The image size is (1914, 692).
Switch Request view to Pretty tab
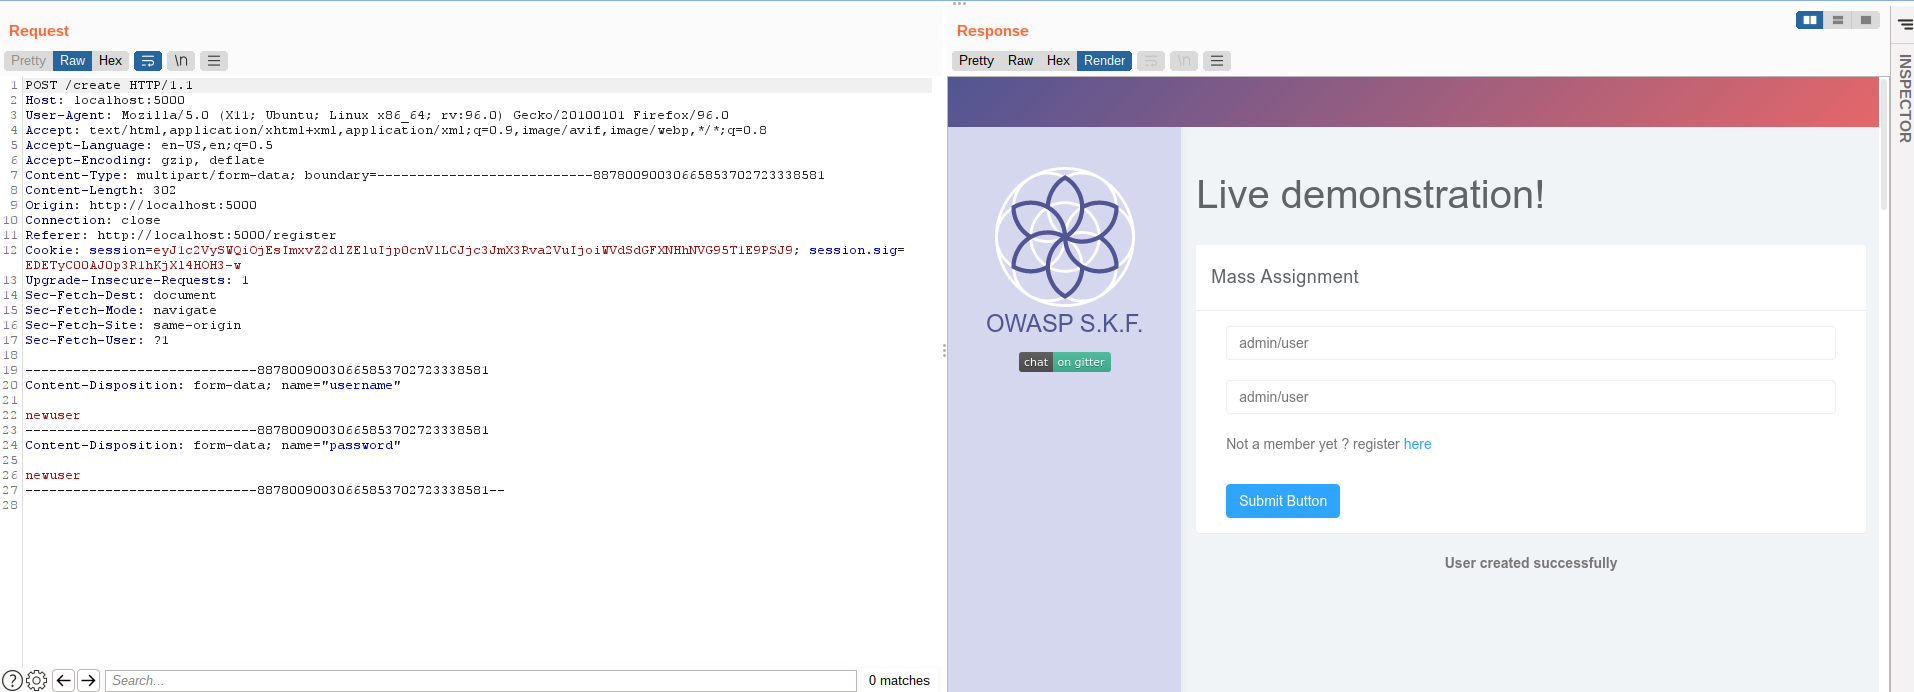(29, 61)
